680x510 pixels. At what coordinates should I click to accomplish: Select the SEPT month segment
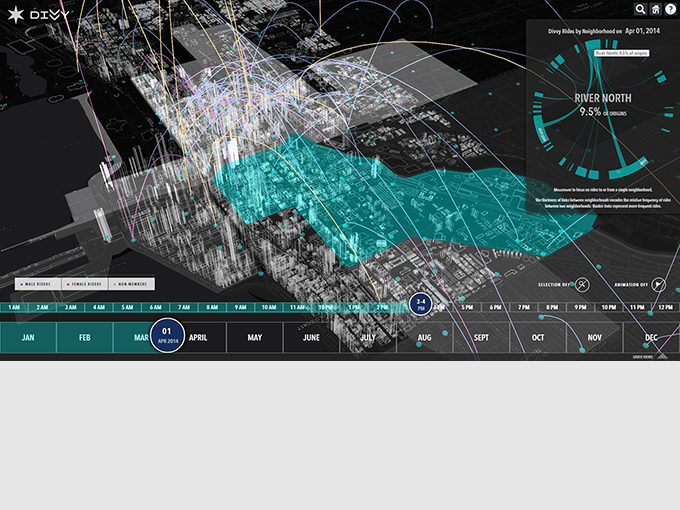[x=481, y=337]
